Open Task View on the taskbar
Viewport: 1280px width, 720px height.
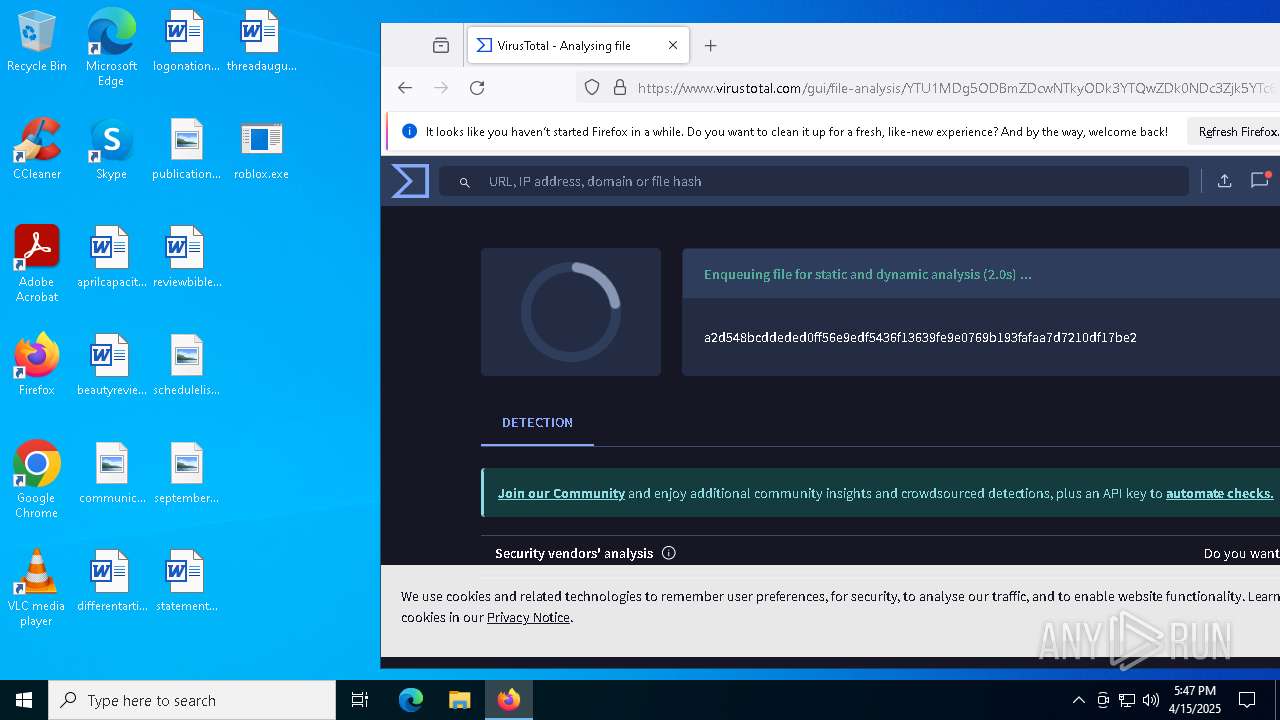[x=360, y=700]
